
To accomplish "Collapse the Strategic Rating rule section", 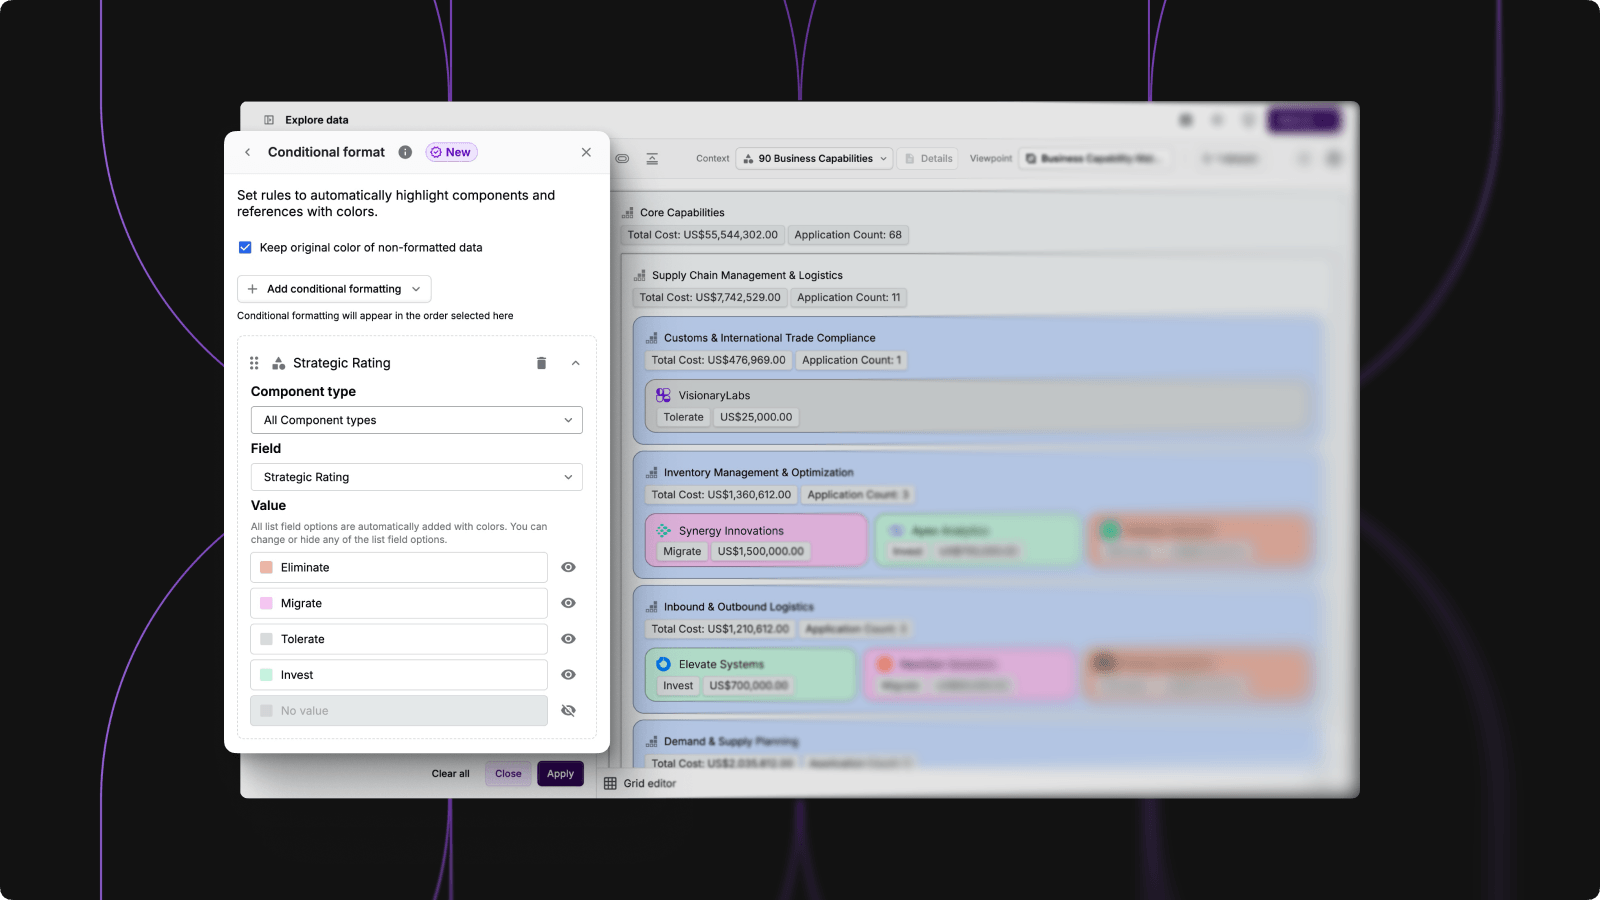I will [x=576, y=363].
